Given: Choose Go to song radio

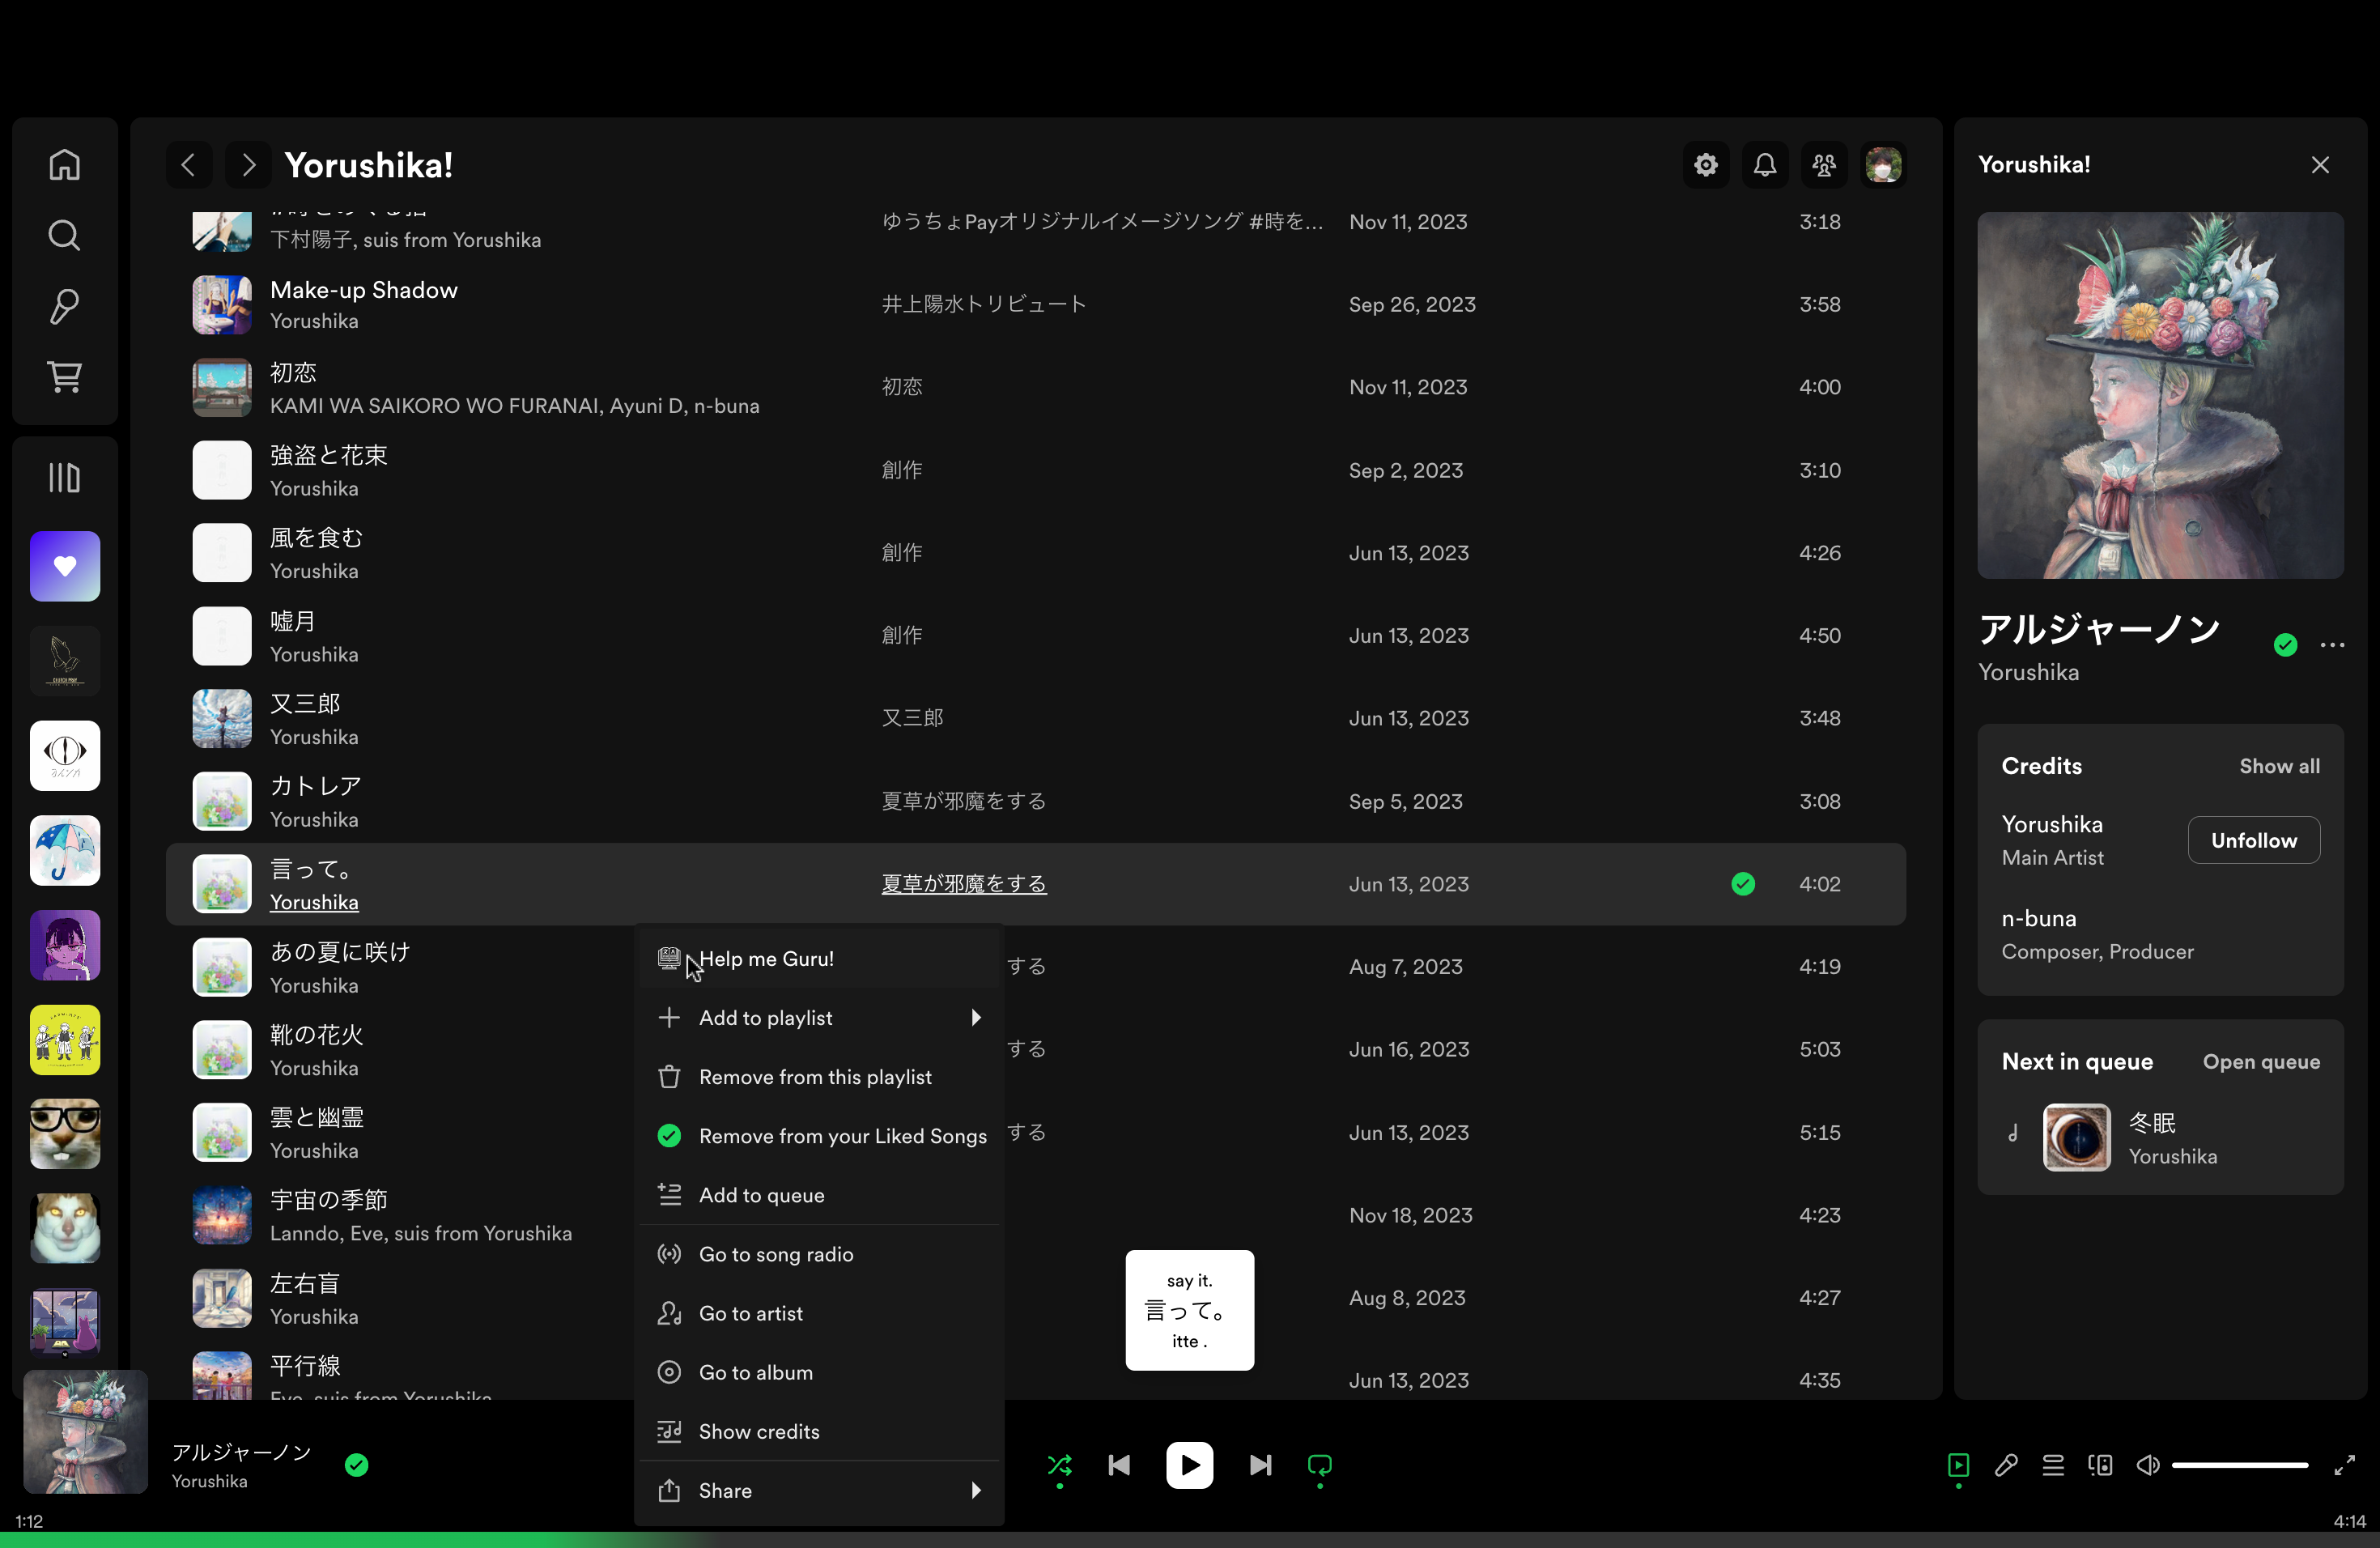Looking at the screenshot, I should coord(776,1255).
